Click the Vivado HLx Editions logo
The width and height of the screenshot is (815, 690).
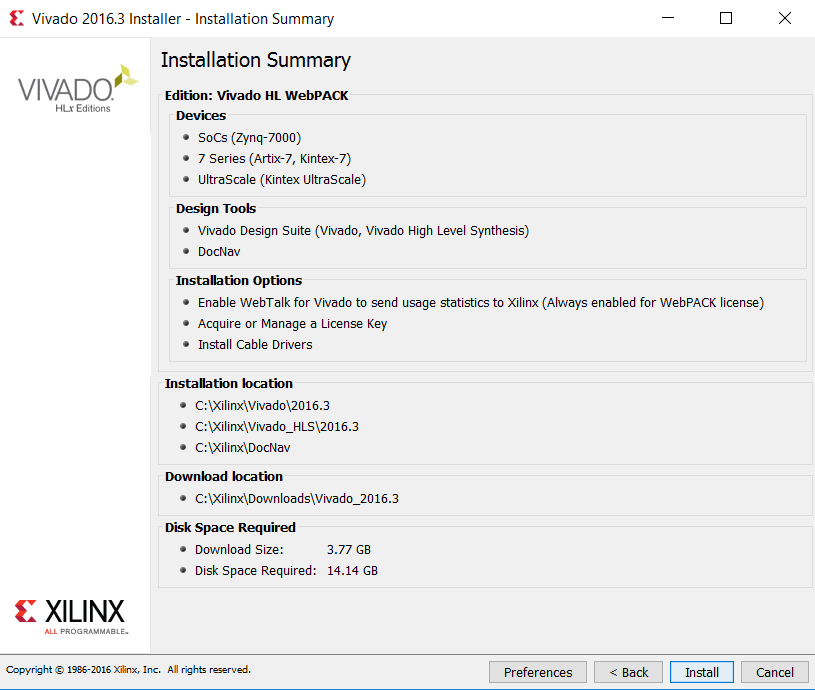click(x=78, y=89)
